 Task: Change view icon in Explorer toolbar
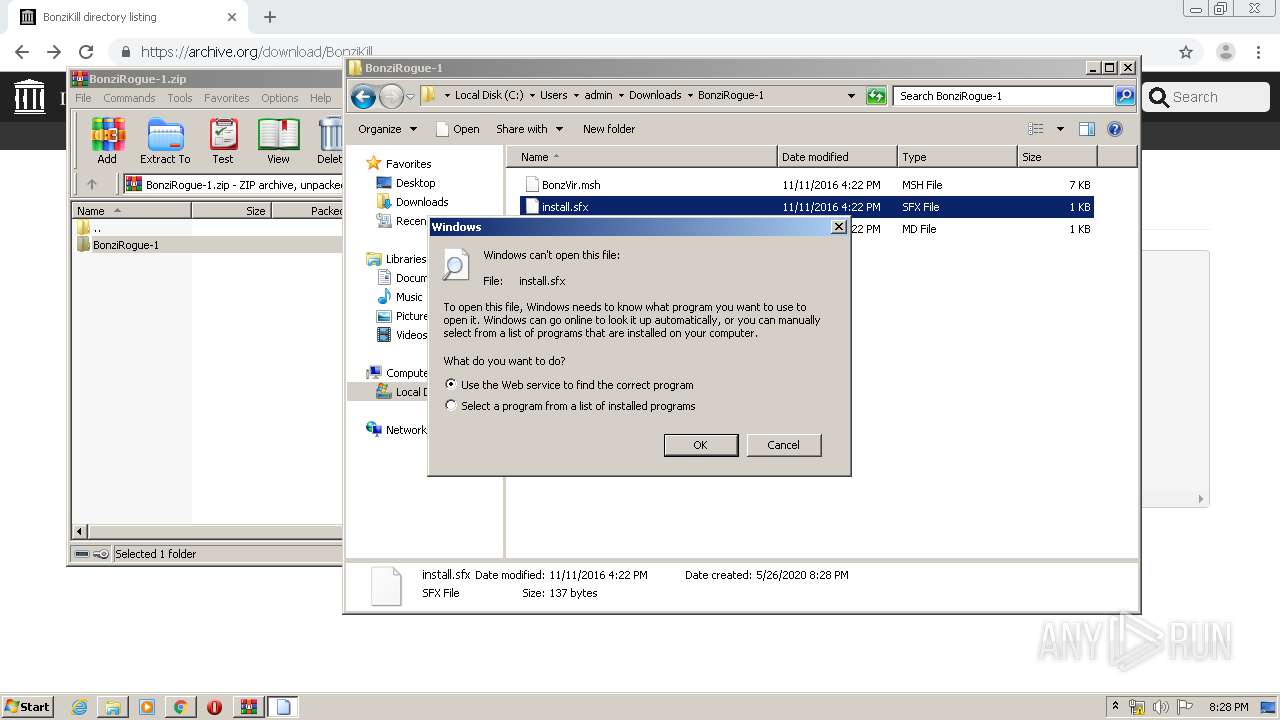point(1036,129)
